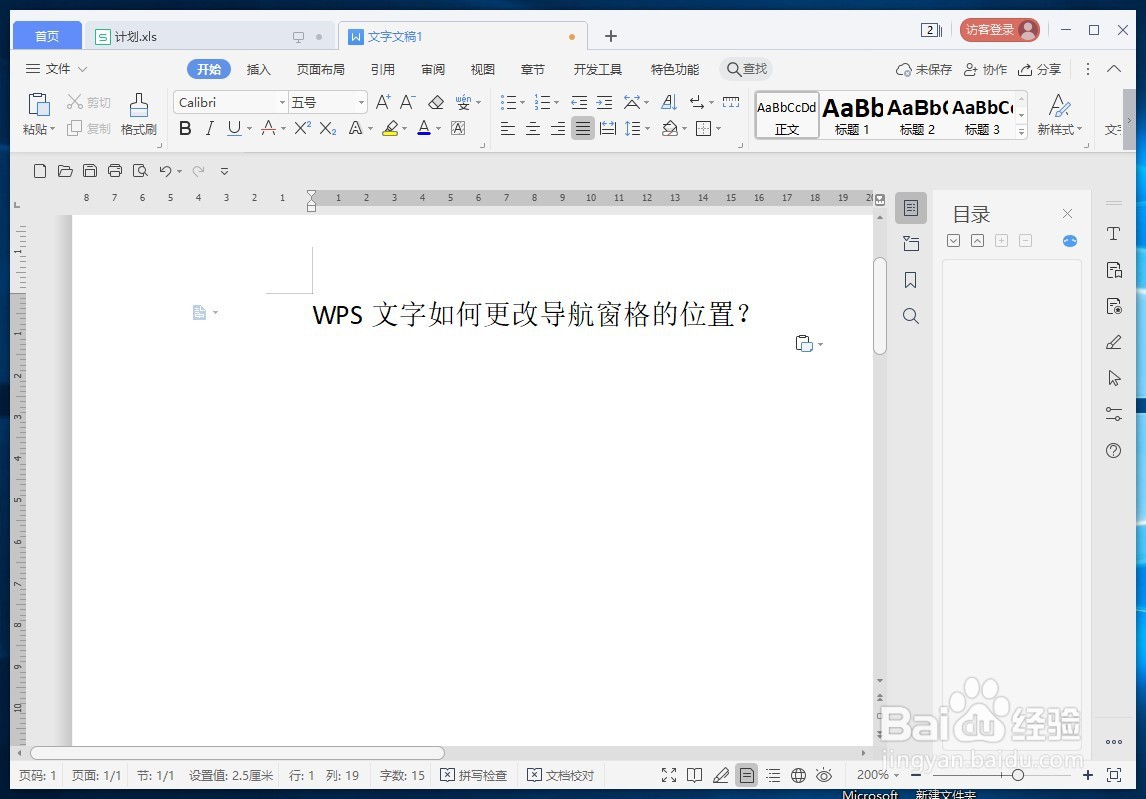1146x799 pixels.
Task: Toggle justified alignment
Action: [x=583, y=129]
